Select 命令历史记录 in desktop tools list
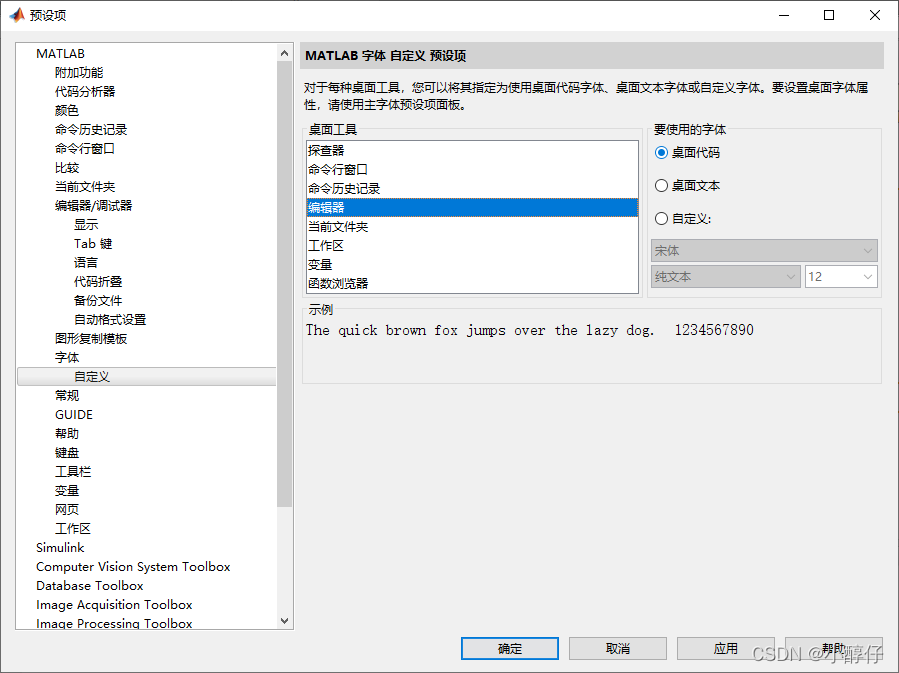 (x=472, y=189)
